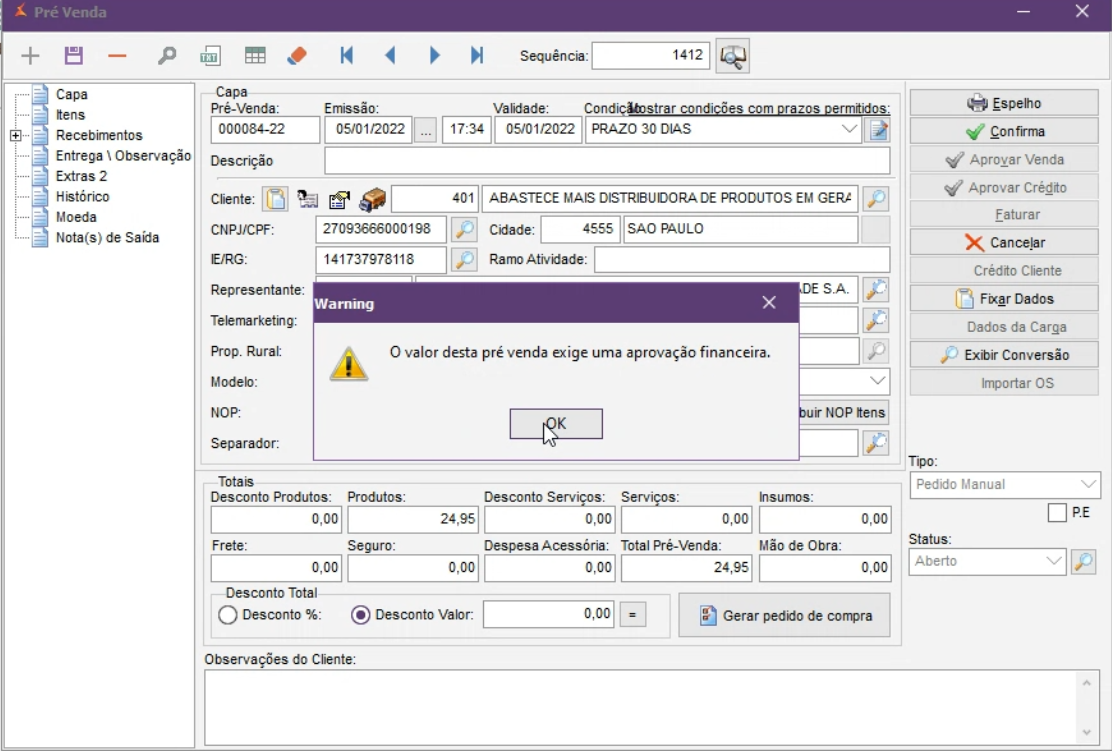Click the magnifier beside the IE/RG field
The height and width of the screenshot is (751, 1112).
tap(464, 260)
